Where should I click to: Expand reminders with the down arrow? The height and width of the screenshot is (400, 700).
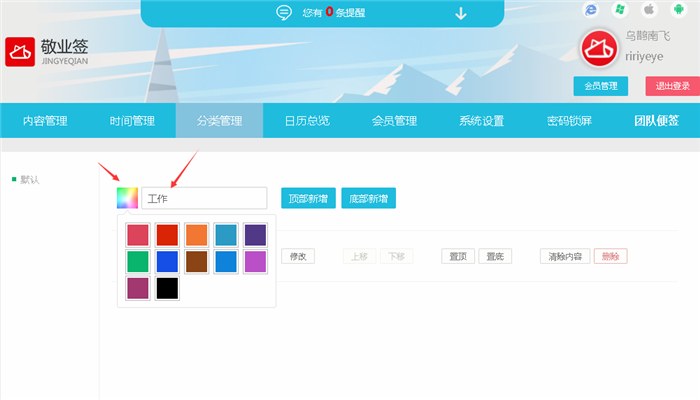(461, 13)
